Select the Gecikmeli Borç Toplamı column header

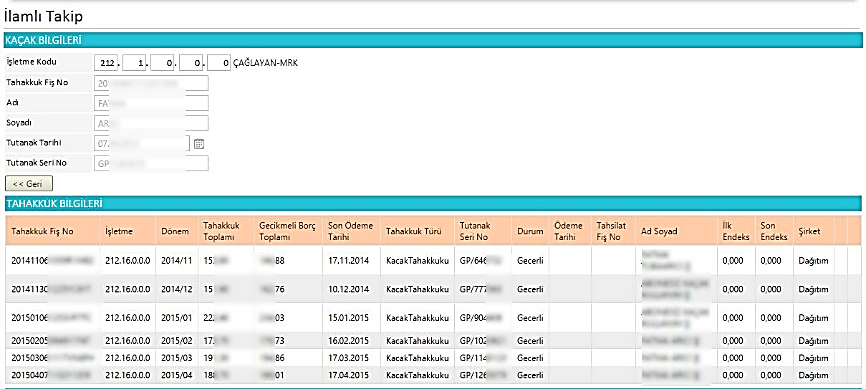coord(288,231)
